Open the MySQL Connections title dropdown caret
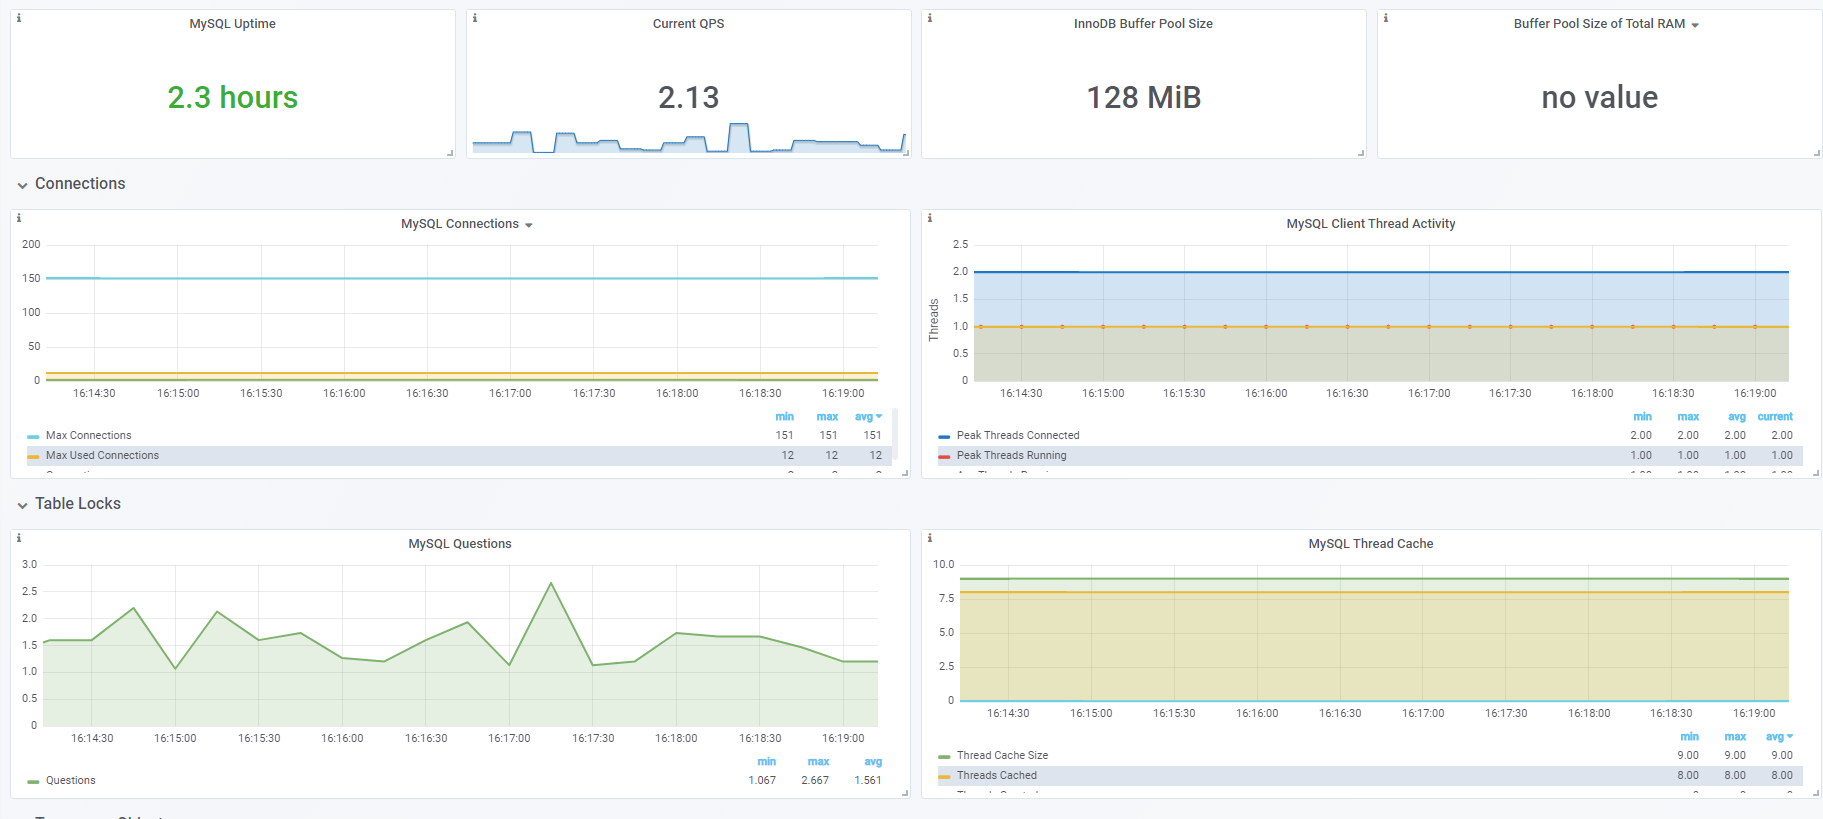Image resolution: width=1823 pixels, height=819 pixels. (529, 225)
